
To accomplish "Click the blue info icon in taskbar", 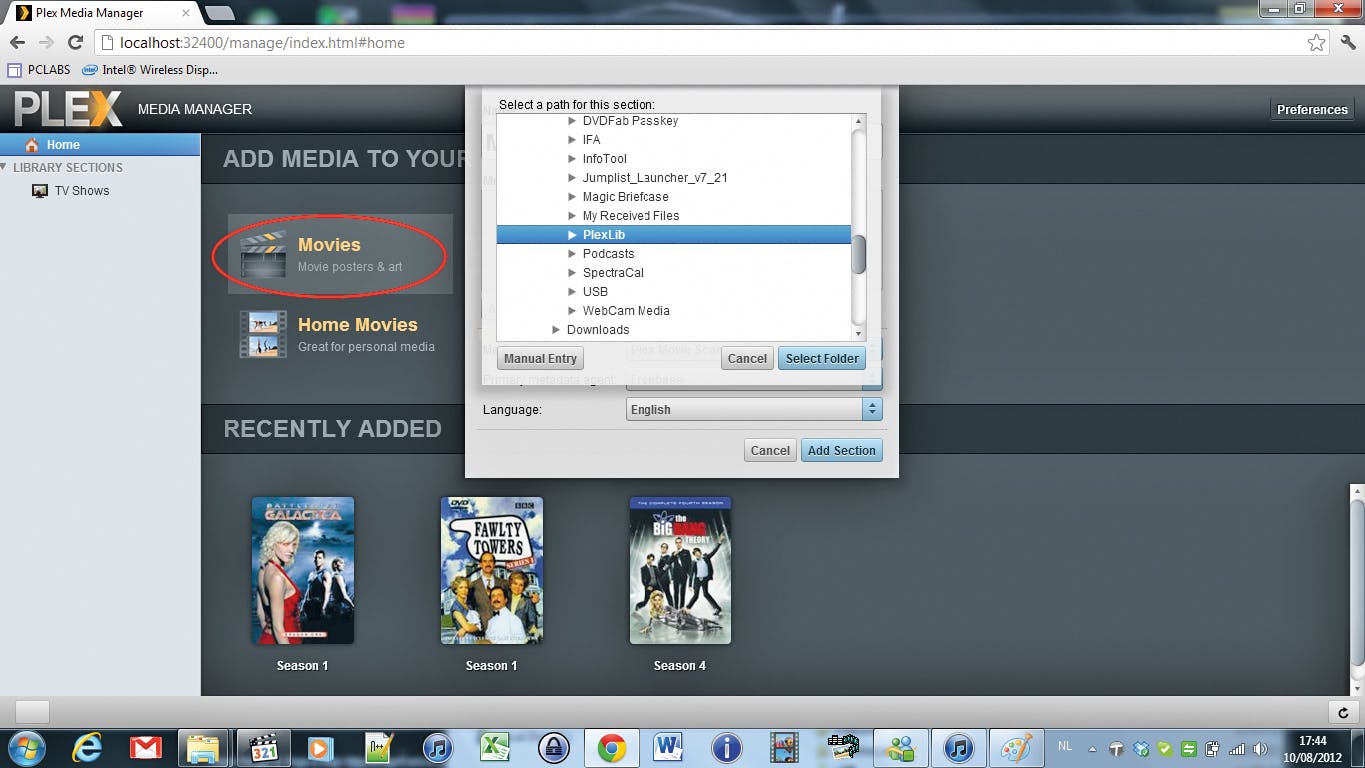I will click(x=727, y=748).
